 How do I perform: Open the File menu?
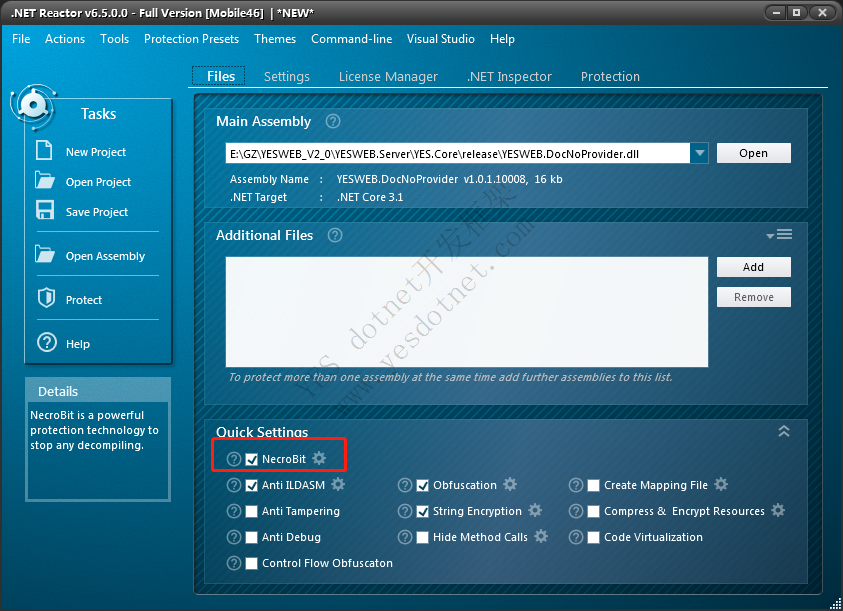point(21,39)
